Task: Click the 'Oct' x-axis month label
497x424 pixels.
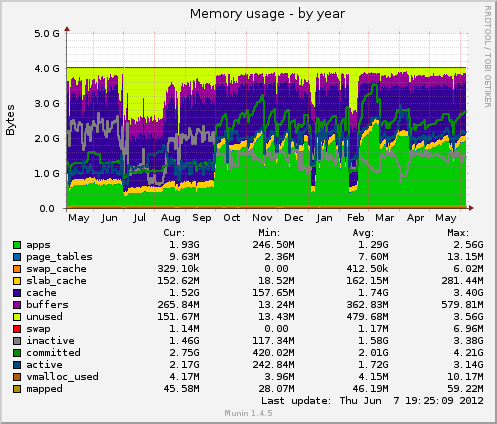Action: pos(232,218)
